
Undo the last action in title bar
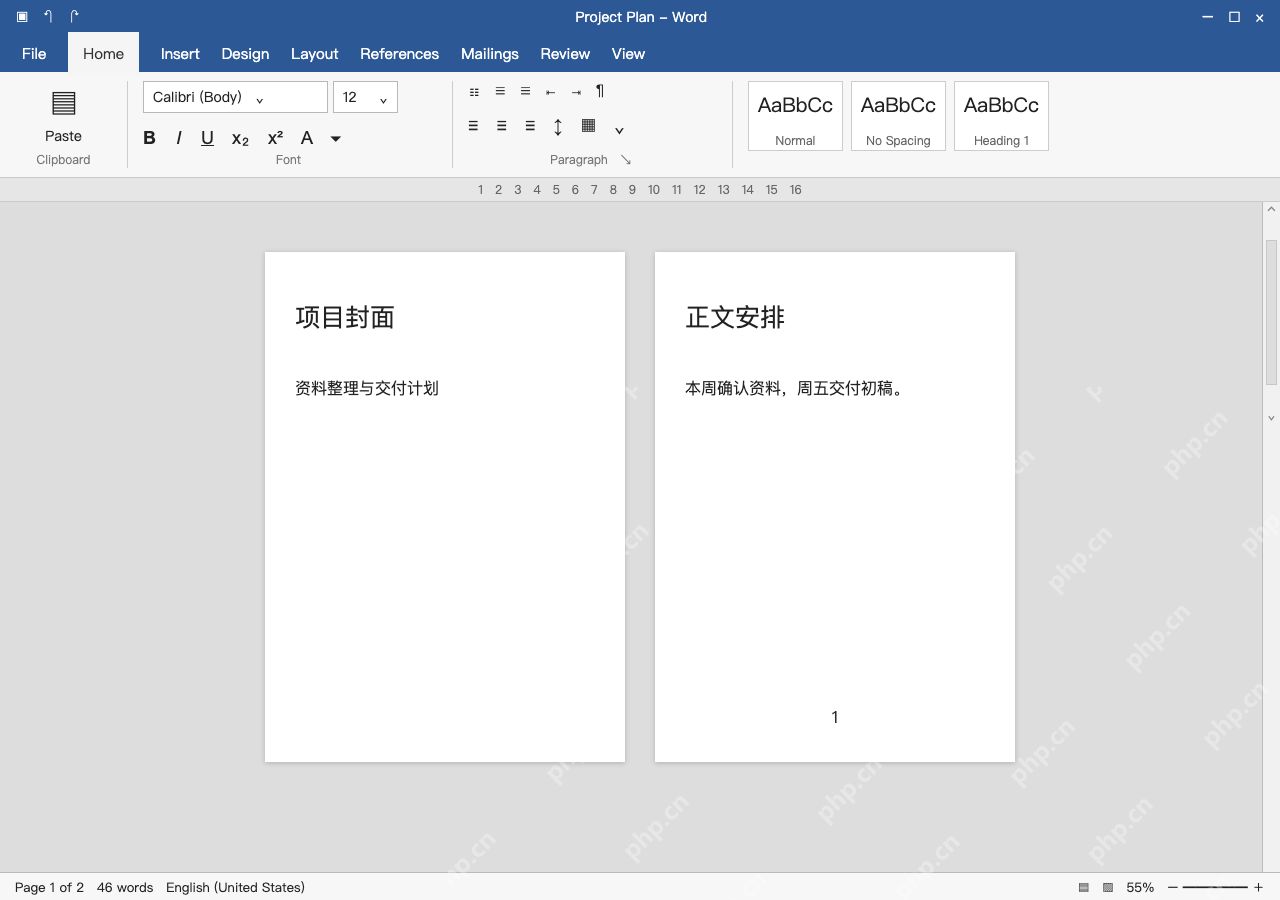tap(48, 17)
